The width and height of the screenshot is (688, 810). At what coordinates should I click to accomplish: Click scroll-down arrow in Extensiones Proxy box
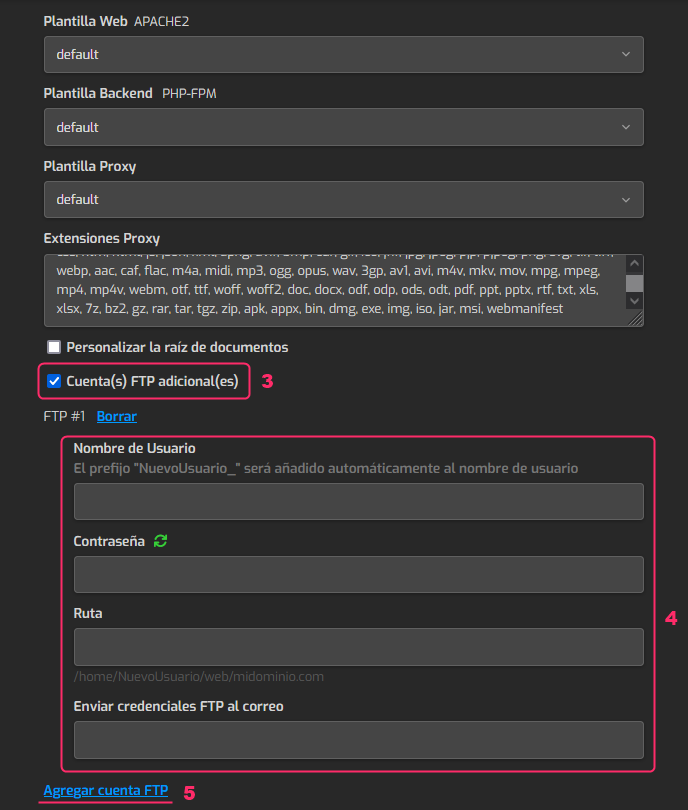point(634,302)
